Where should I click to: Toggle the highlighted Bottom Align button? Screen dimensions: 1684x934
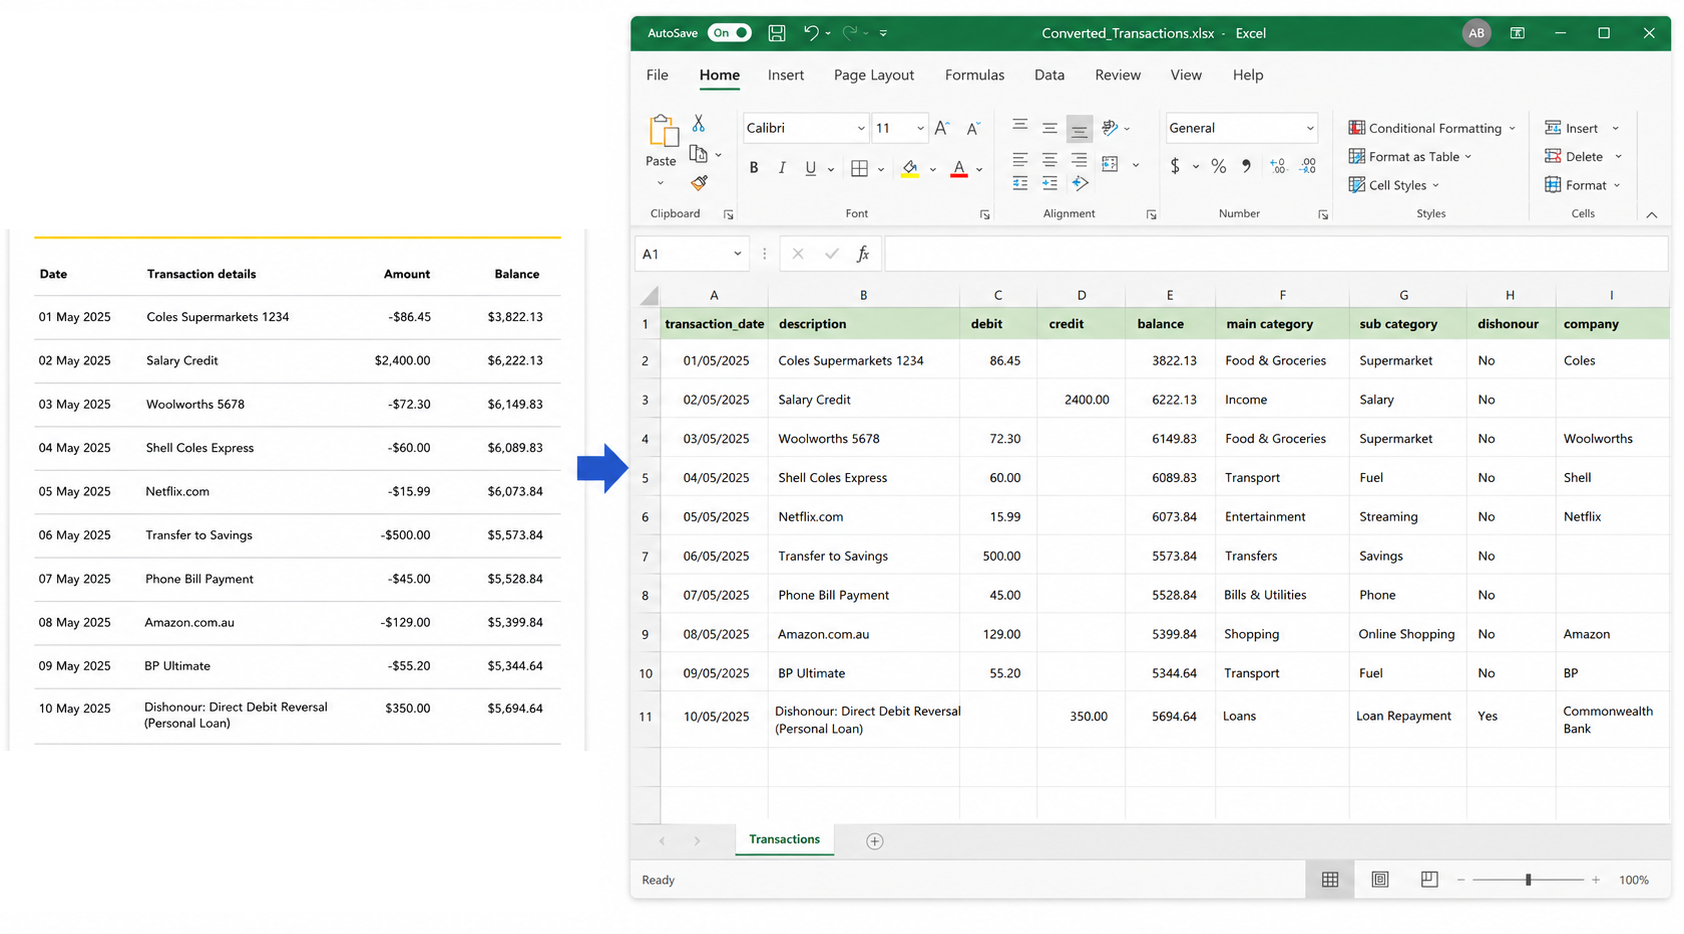pyautogui.click(x=1079, y=129)
